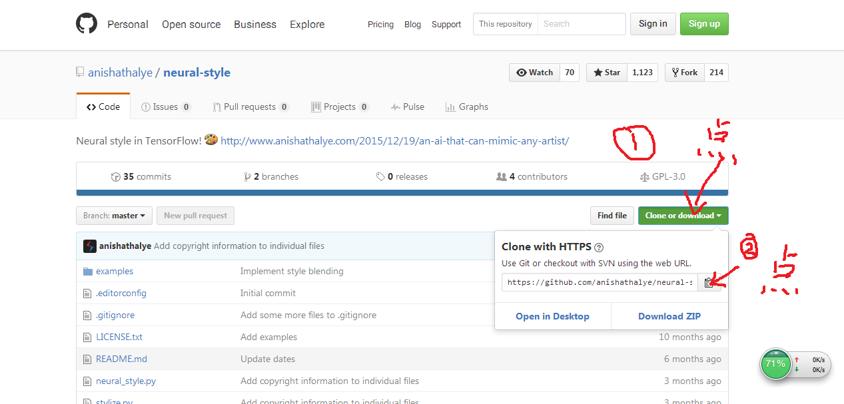The height and width of the screenshot is (404, 844).
Task: Open the anishathalye user profile link
Action: pos(120,72)
